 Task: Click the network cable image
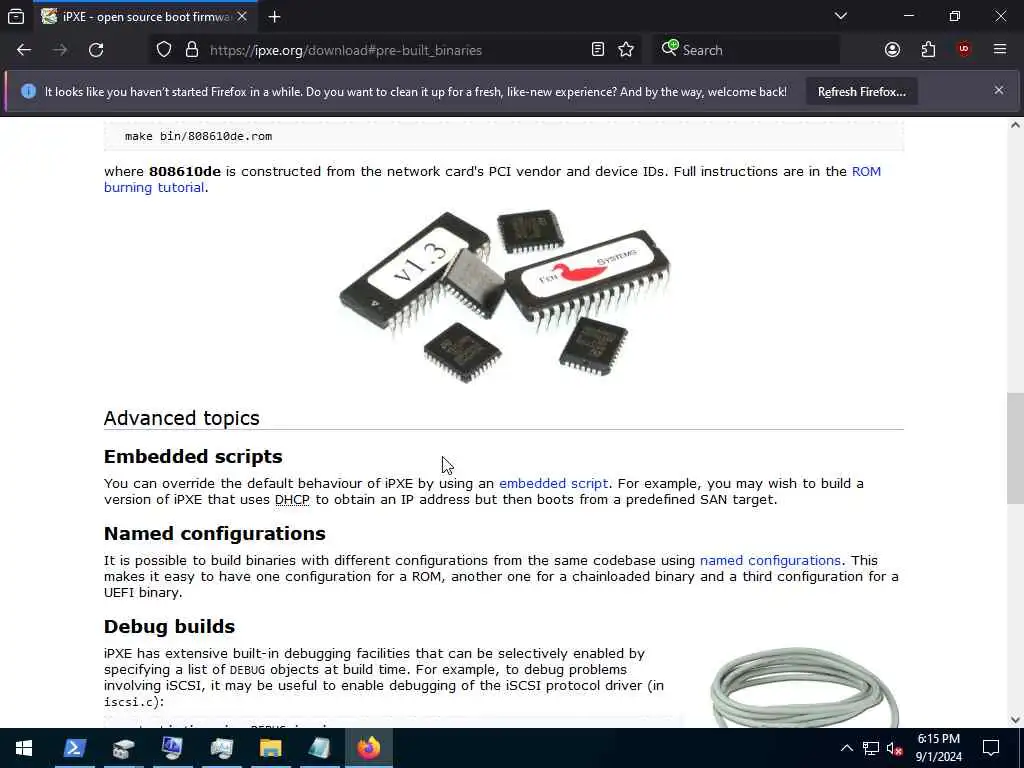click(804, 686)
